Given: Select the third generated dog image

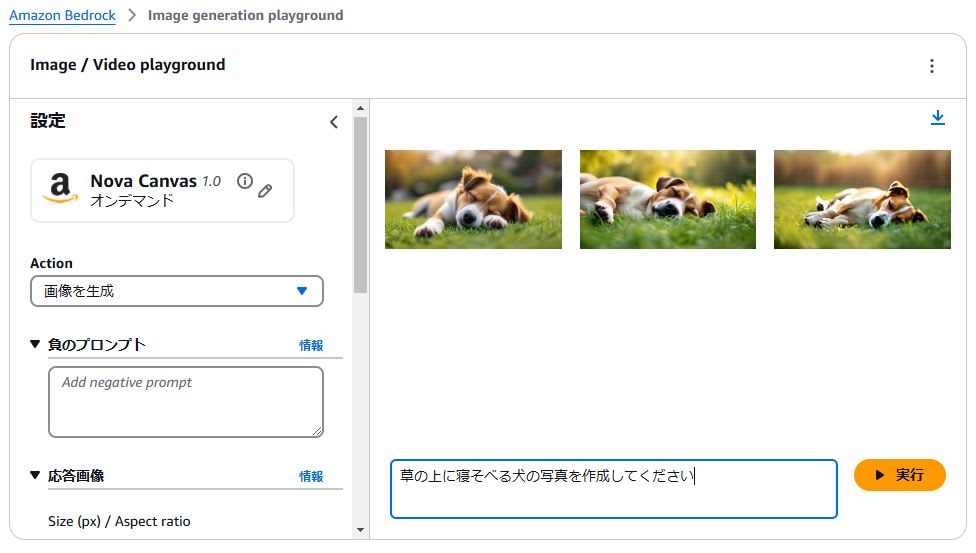Looking at the screenshot, I should (862, 199).
